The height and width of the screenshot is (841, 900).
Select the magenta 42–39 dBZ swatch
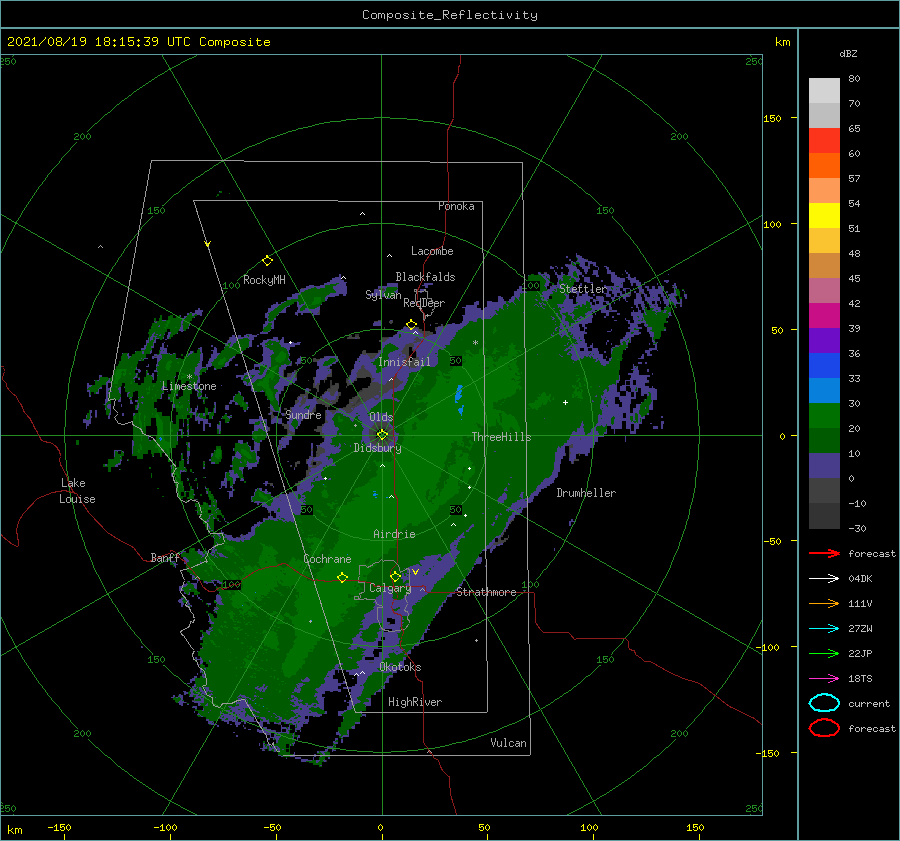click(x=824, y=316)
